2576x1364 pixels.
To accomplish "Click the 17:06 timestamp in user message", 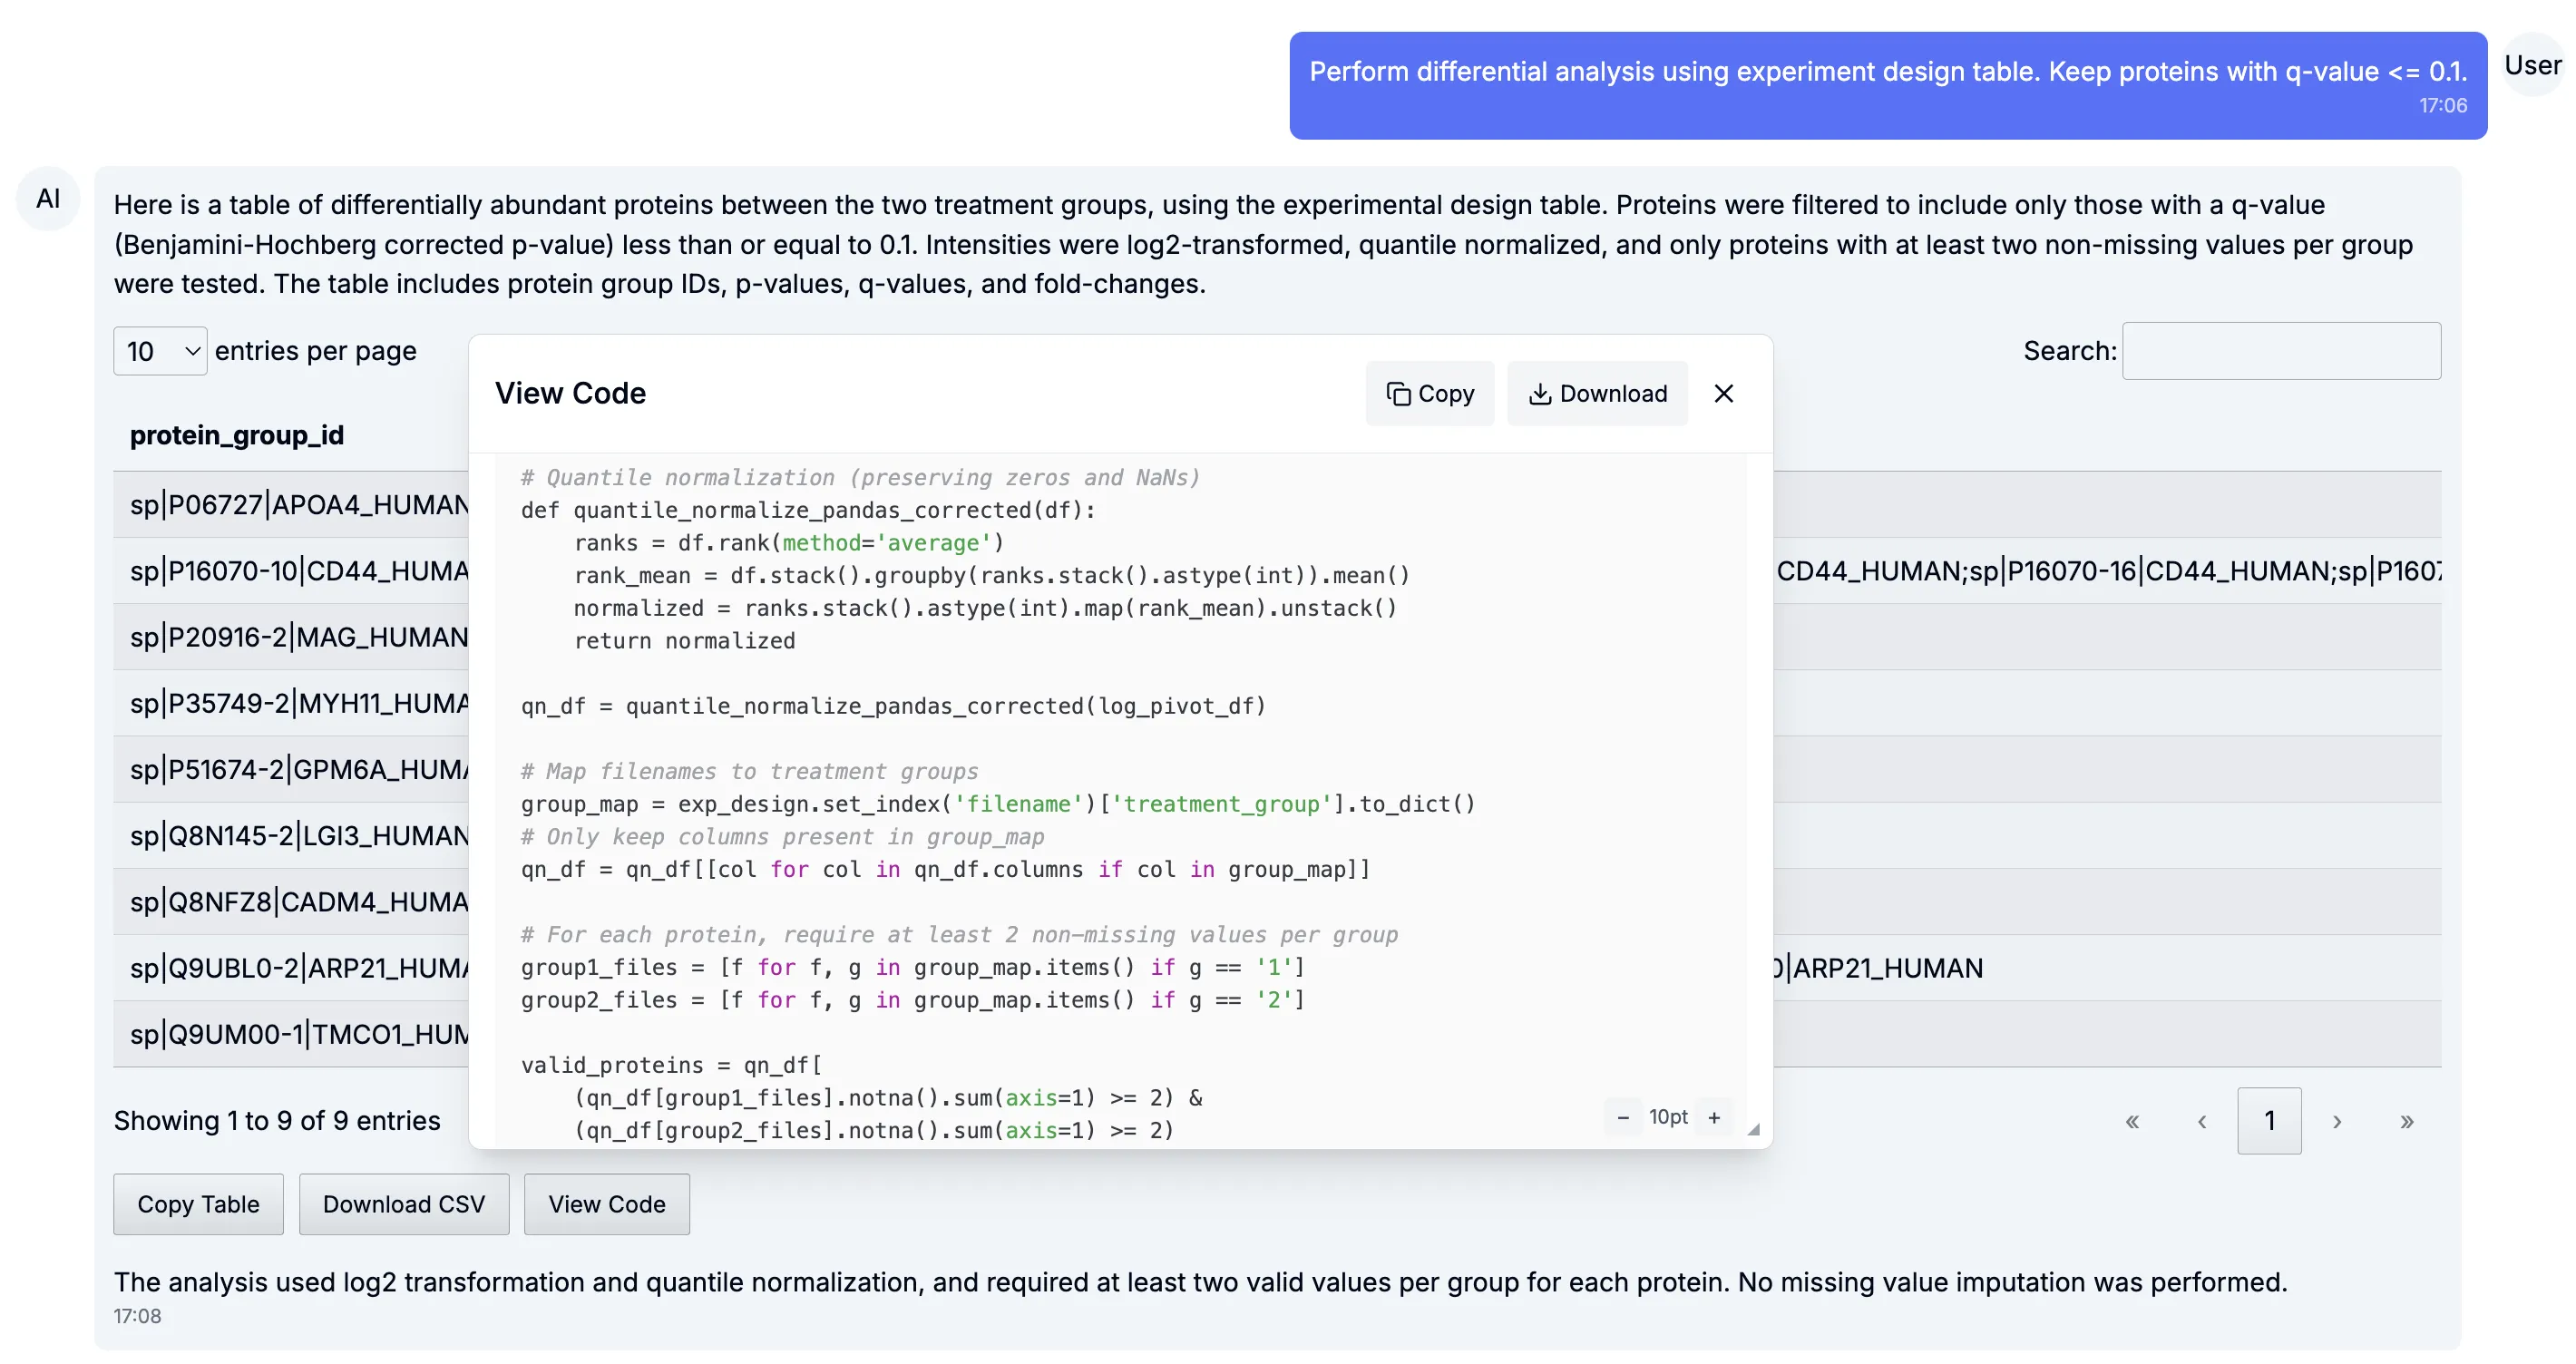I will coord(2442,105).
